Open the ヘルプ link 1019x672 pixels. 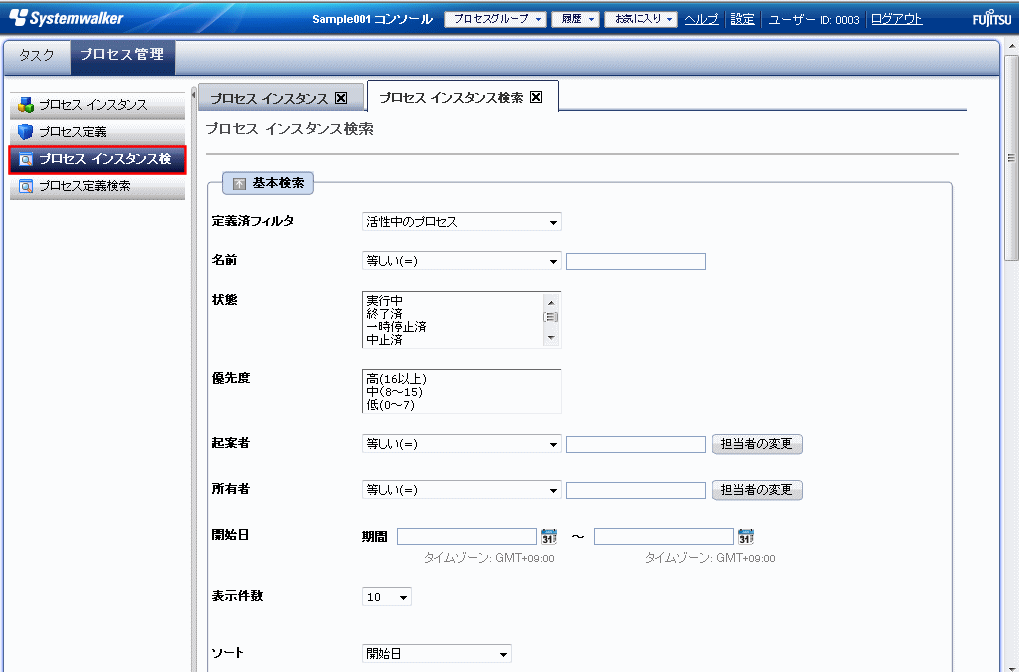tap(701, 19)
